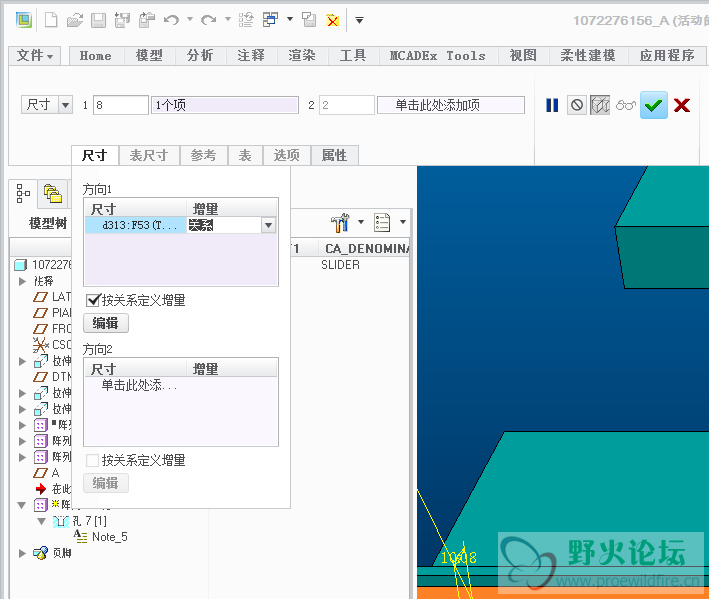The width and height of the screenshot is (709, 599).
Task: Open the 关系 increment dropdown arrow
Action: click(268, 225)
